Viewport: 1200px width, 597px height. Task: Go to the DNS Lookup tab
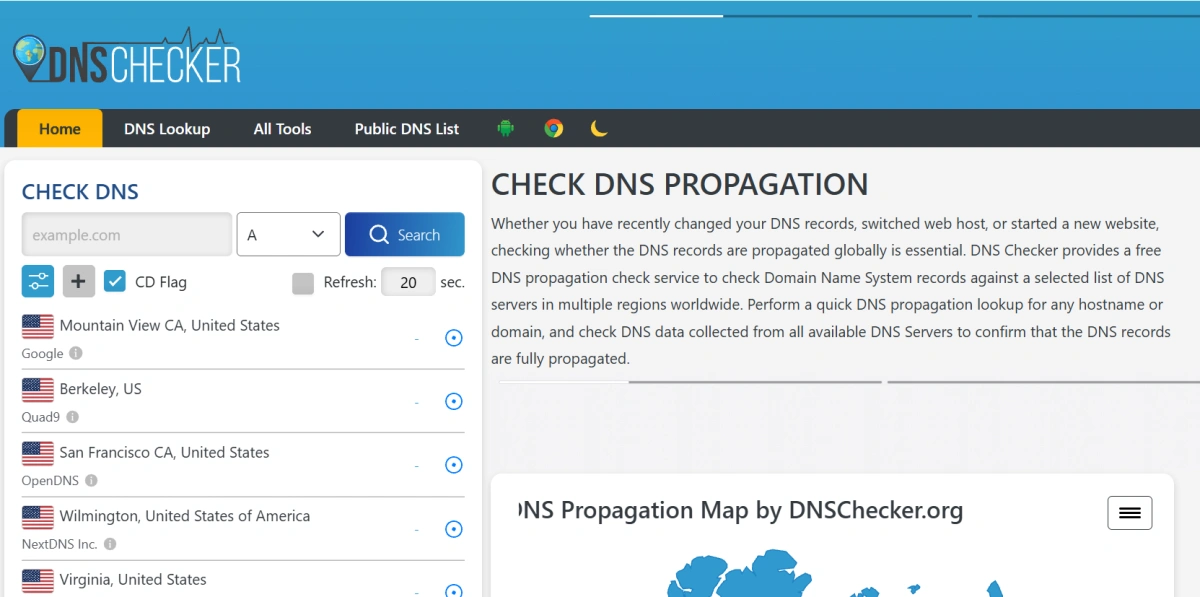coord(167,129)
